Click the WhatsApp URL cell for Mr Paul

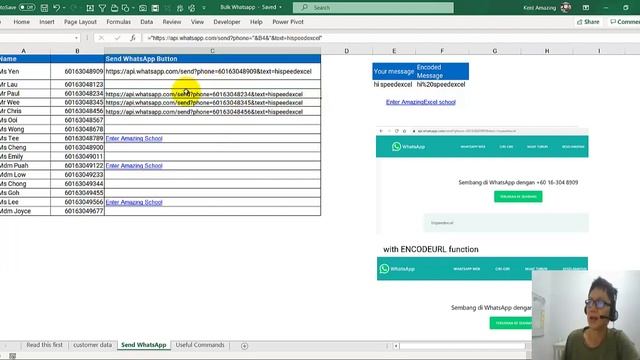point(212,94)
